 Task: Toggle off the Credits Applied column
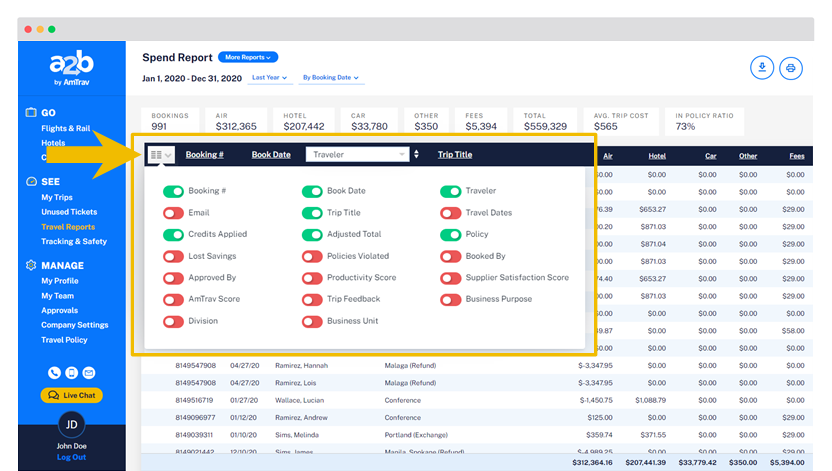coord(173,235)
